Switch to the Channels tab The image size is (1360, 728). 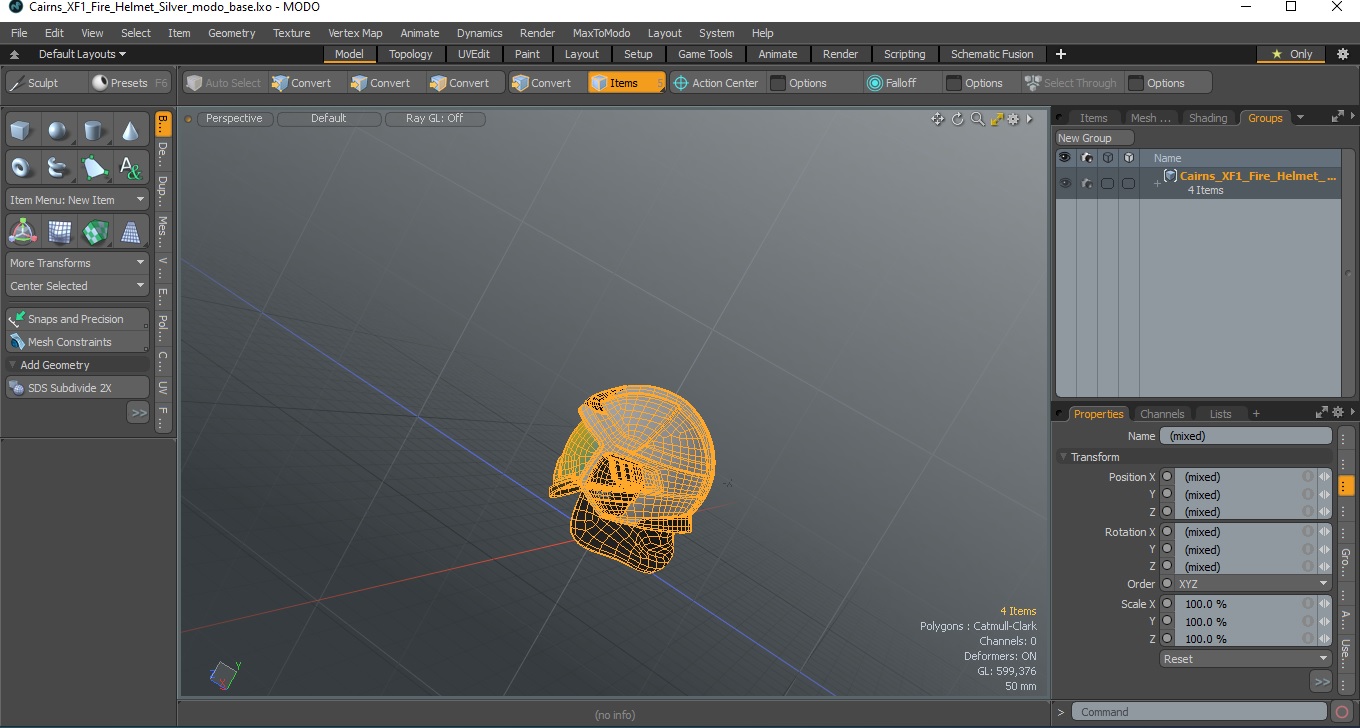point(1162,414)
